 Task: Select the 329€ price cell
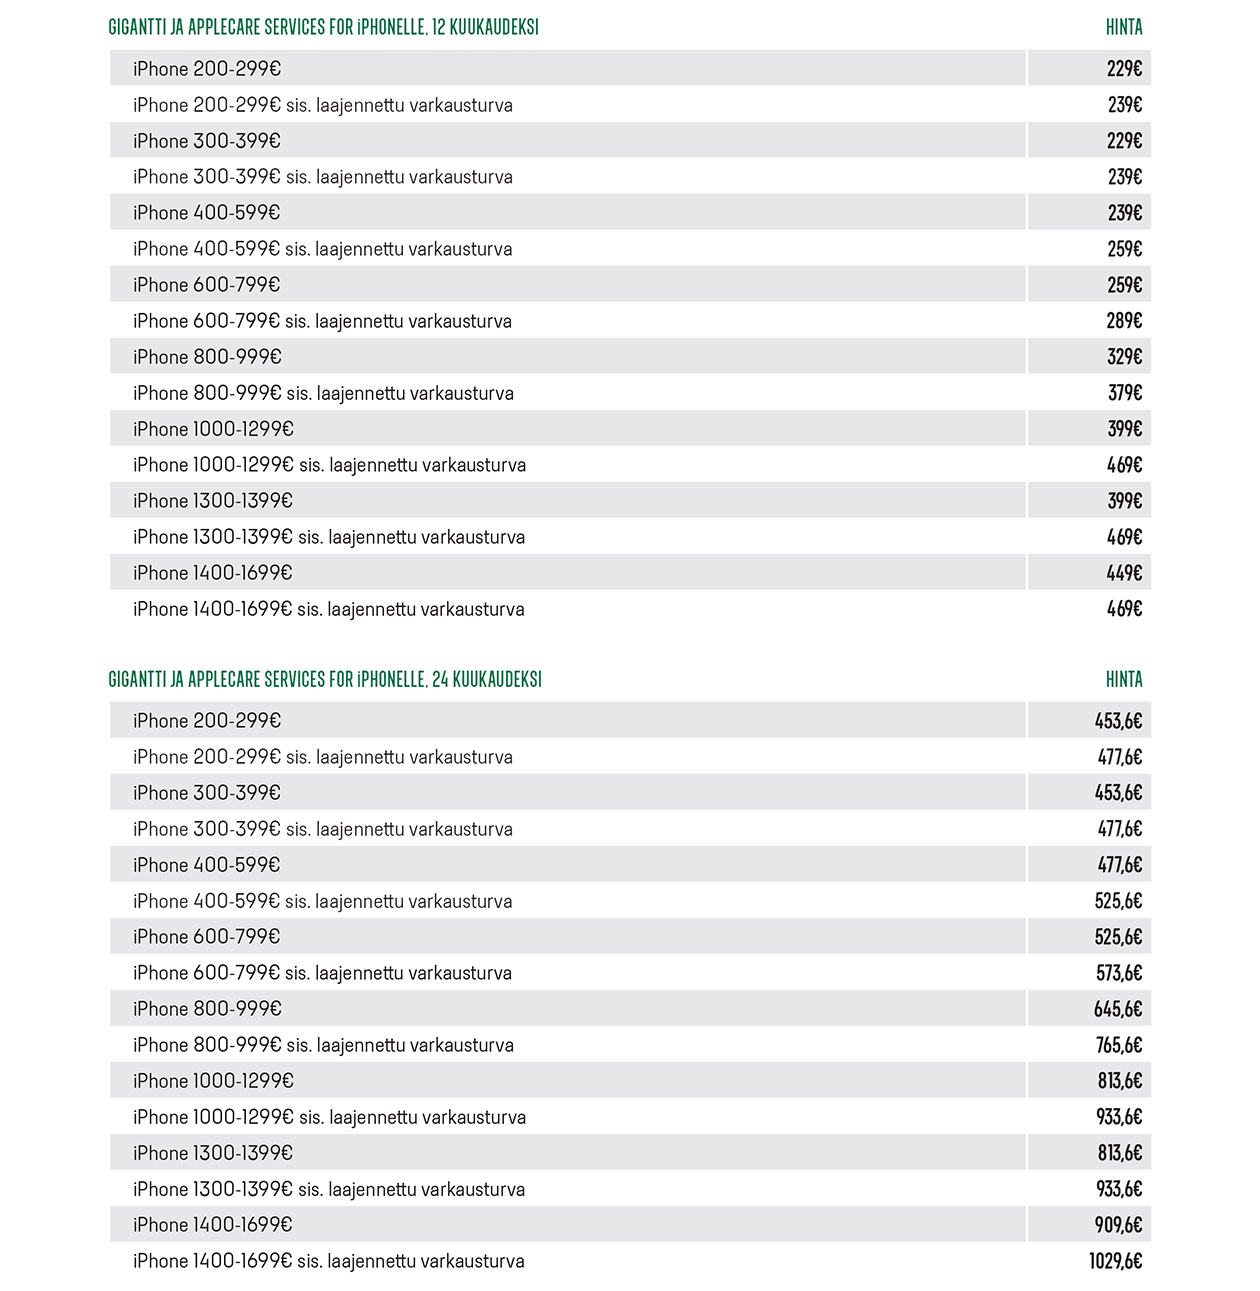pyautogui.click(x=1124, y=357)
